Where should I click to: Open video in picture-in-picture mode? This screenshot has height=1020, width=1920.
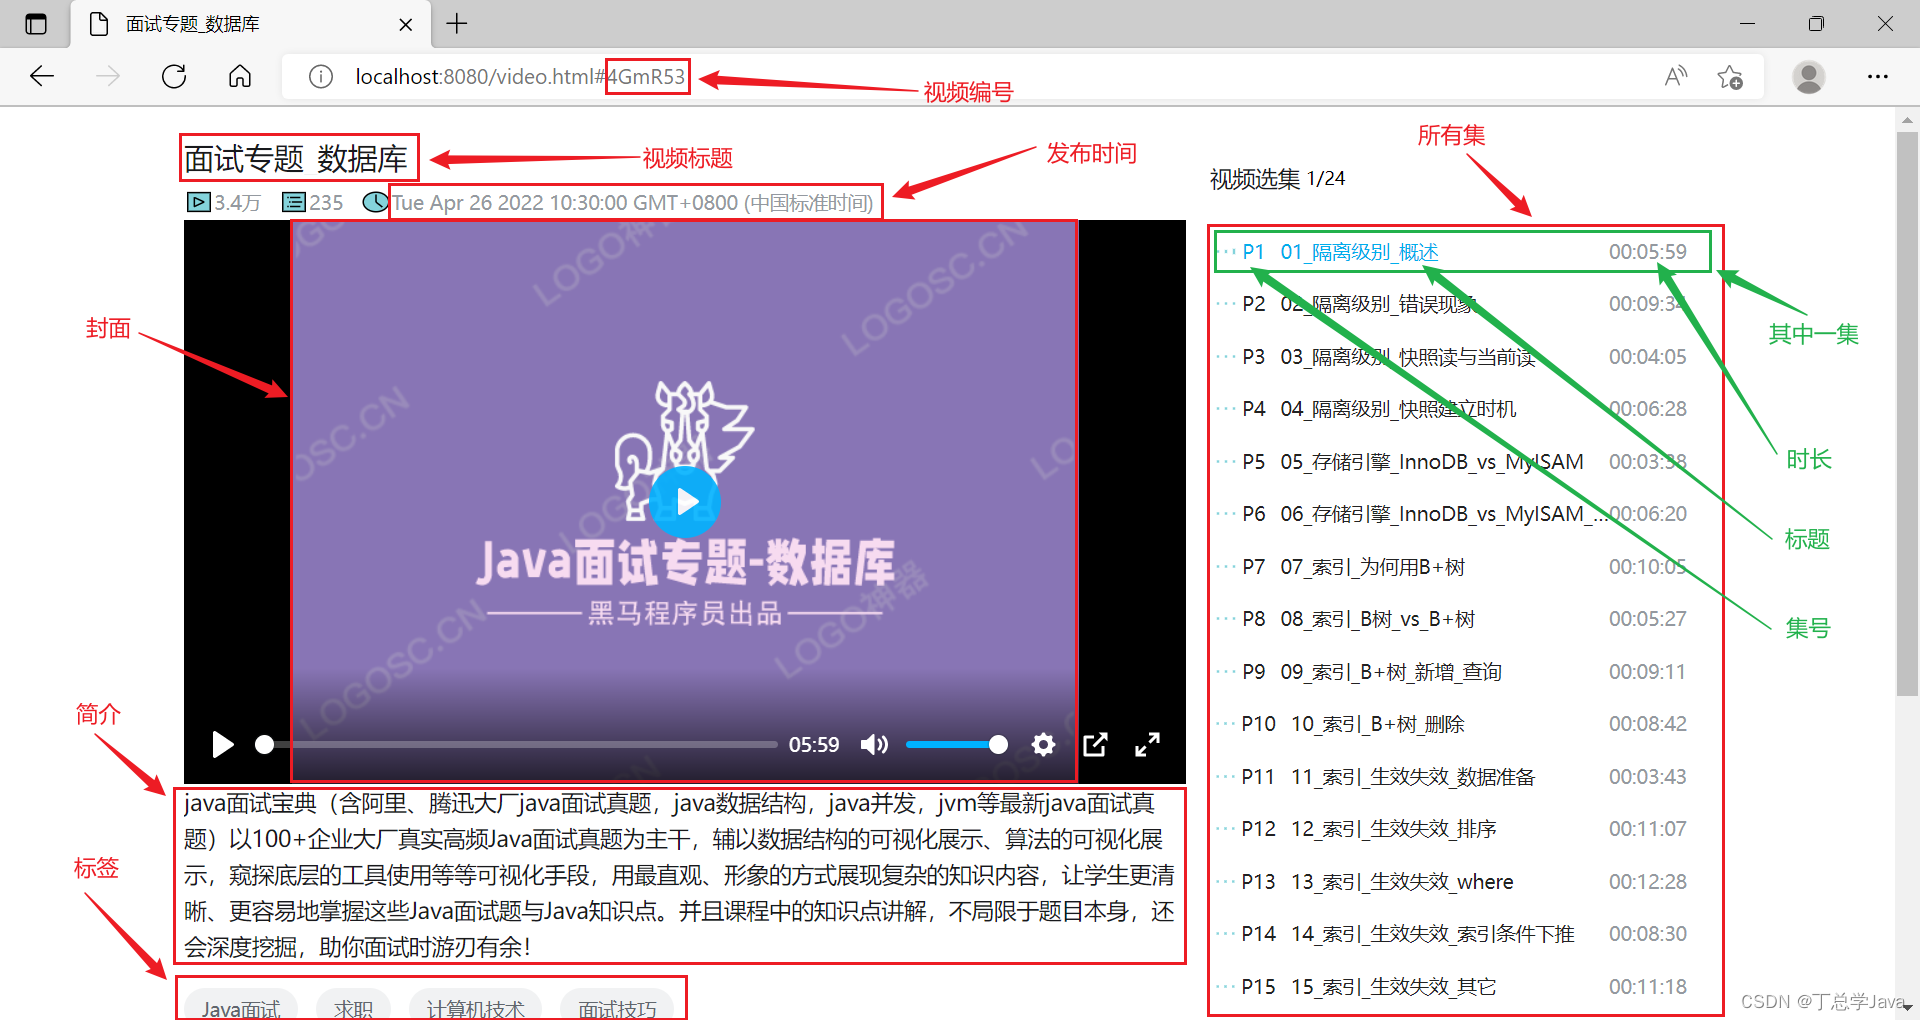pos(1095,744)
